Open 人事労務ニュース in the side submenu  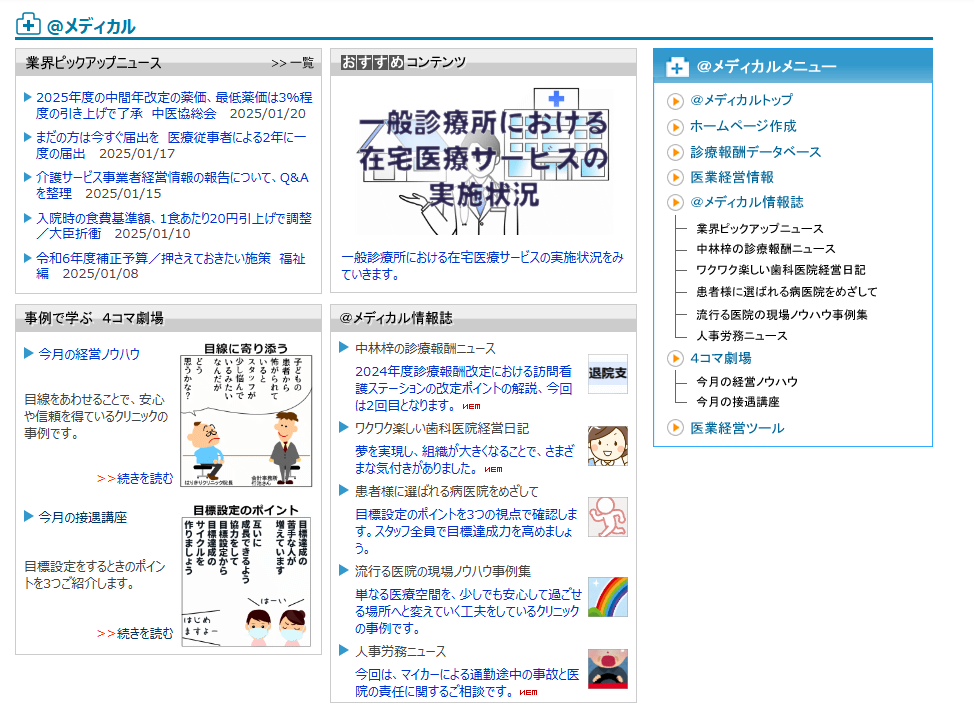pyautogui.click(x=741, y=336)
